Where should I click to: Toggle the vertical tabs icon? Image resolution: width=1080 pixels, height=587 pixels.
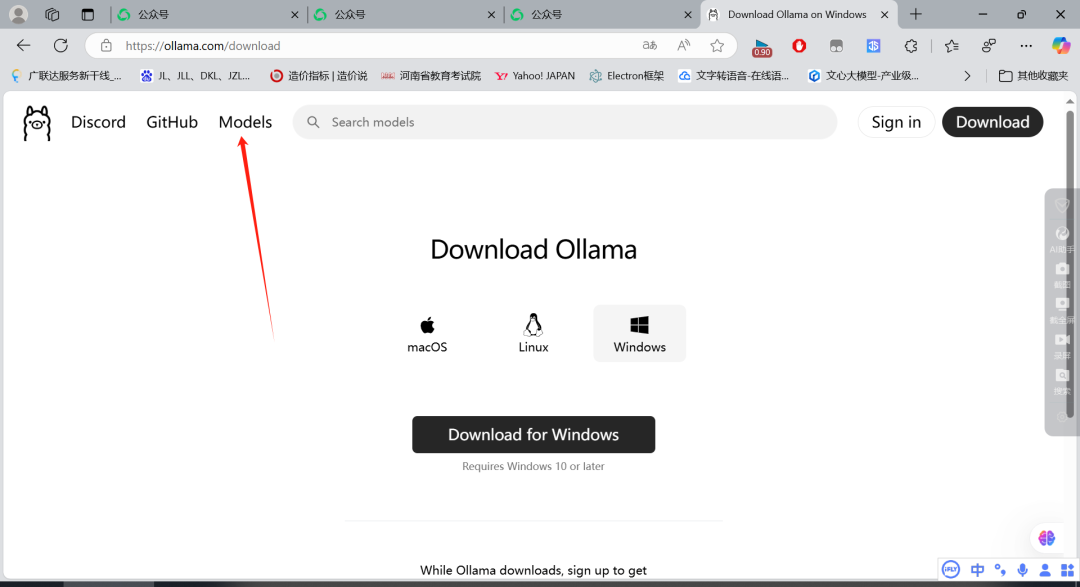point(87,14)
